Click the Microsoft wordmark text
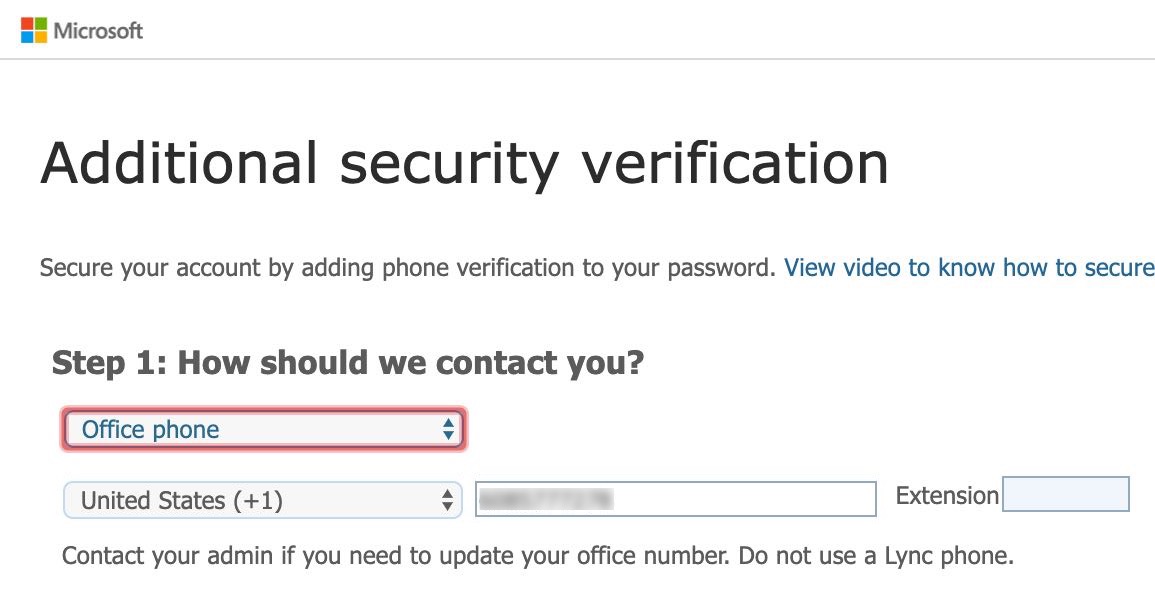The height and width of the screenshot is (604, 1155). point(98,31)
